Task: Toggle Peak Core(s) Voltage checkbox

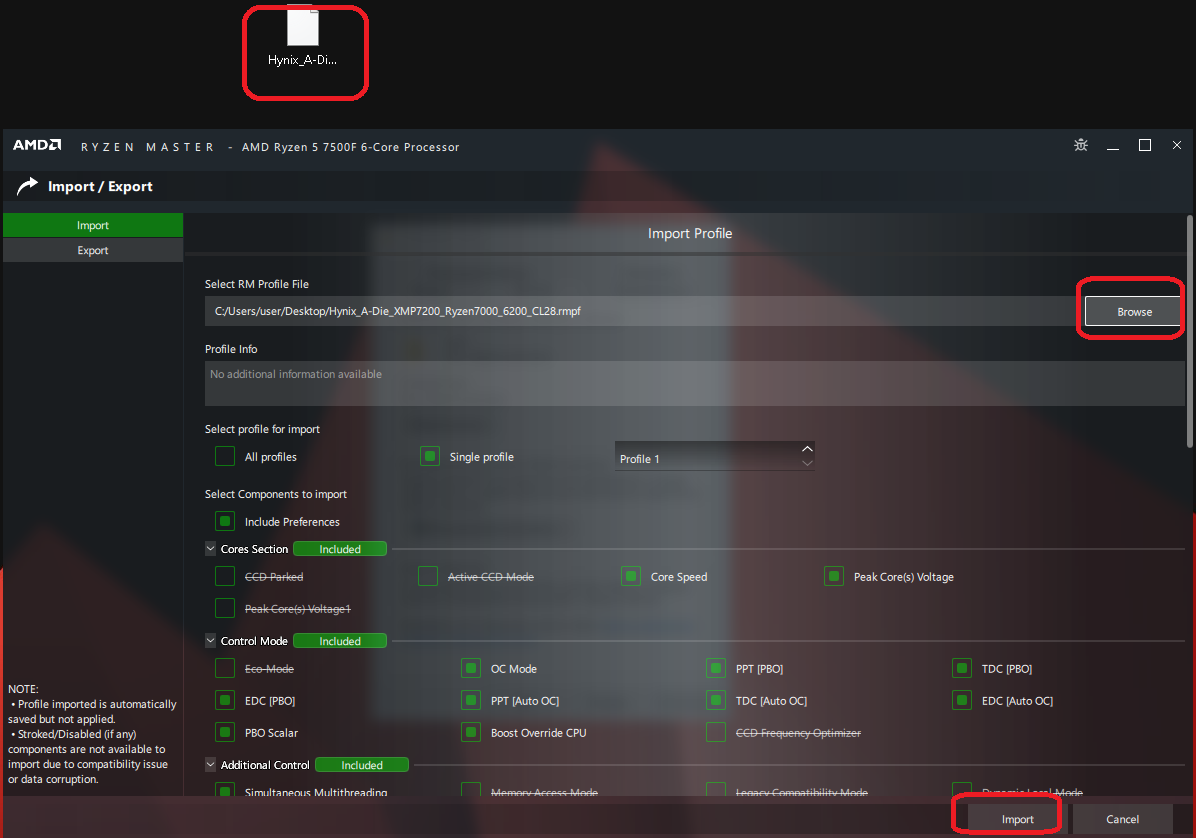Action: (834, 576)
